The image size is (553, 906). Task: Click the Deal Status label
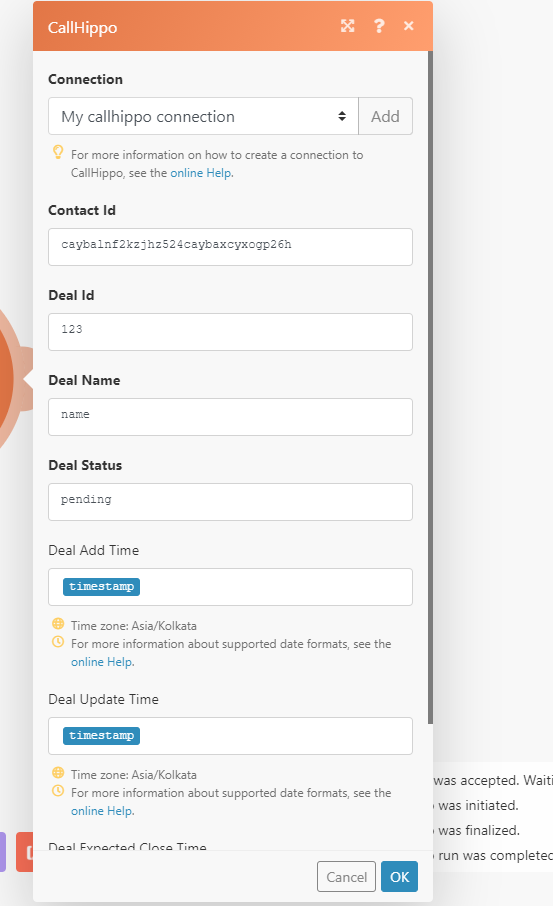(x=85, y=465)
